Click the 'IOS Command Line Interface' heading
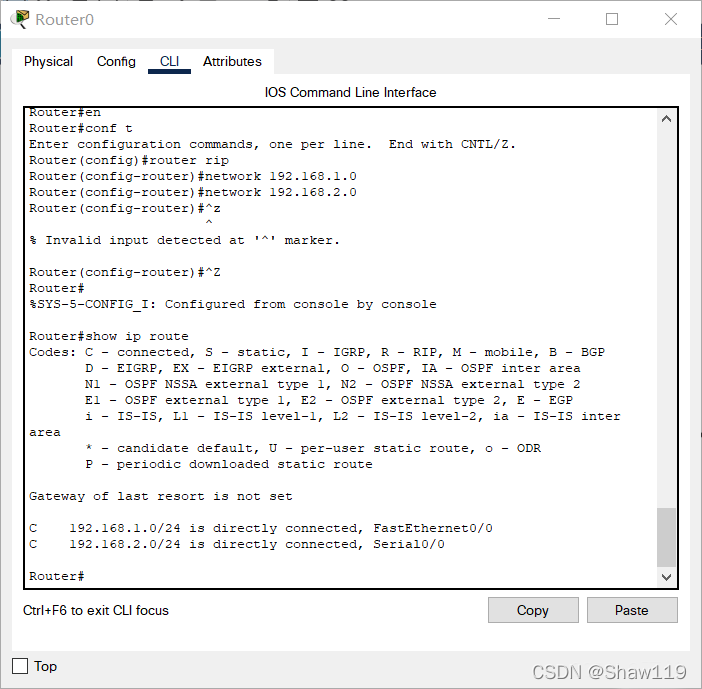Viewport: 702px width, 689px height. click(x=351, y=92)
